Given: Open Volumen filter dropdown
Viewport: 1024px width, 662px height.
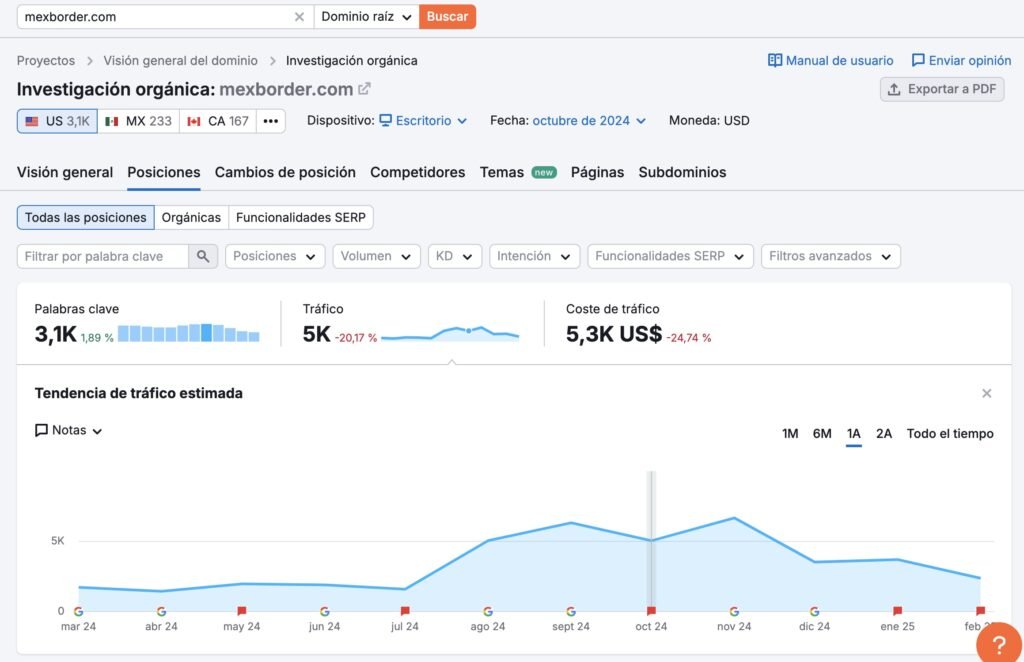Looking at the screenshot, I should coord(376,257).
